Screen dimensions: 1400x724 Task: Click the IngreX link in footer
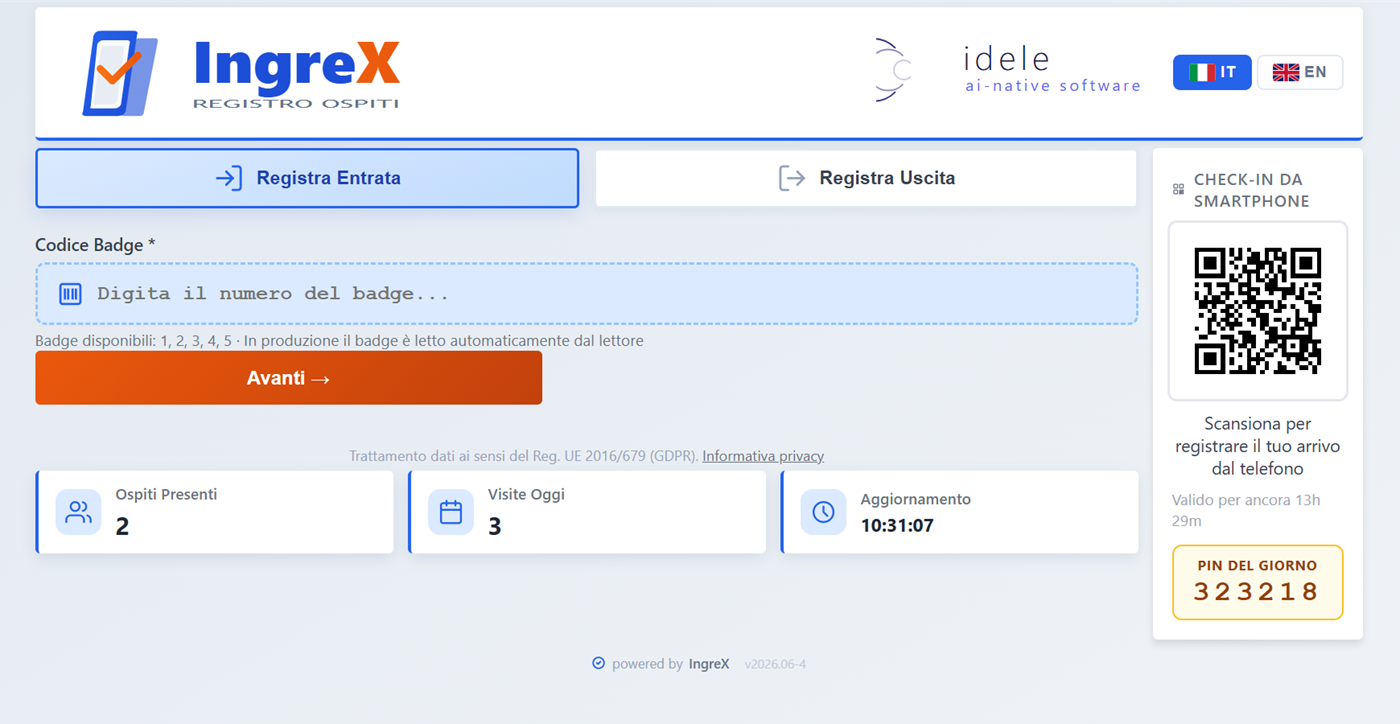709,664
